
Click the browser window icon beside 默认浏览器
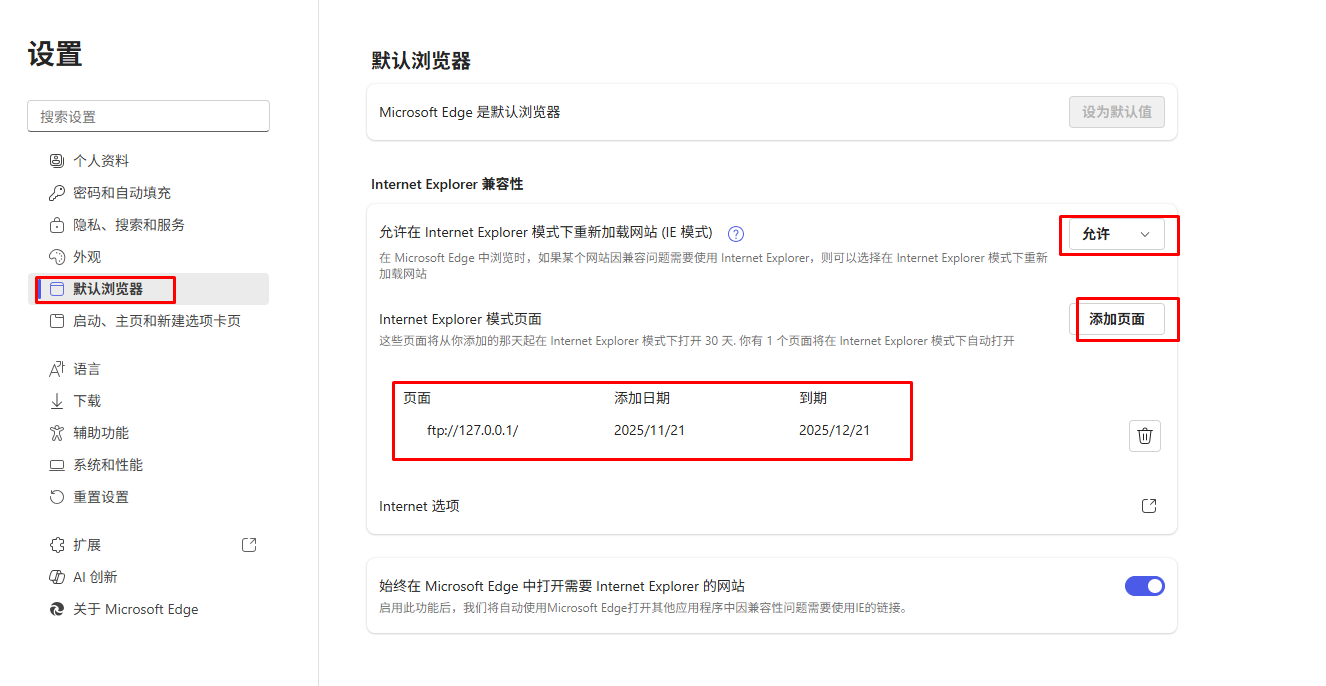tap(57, 289)
